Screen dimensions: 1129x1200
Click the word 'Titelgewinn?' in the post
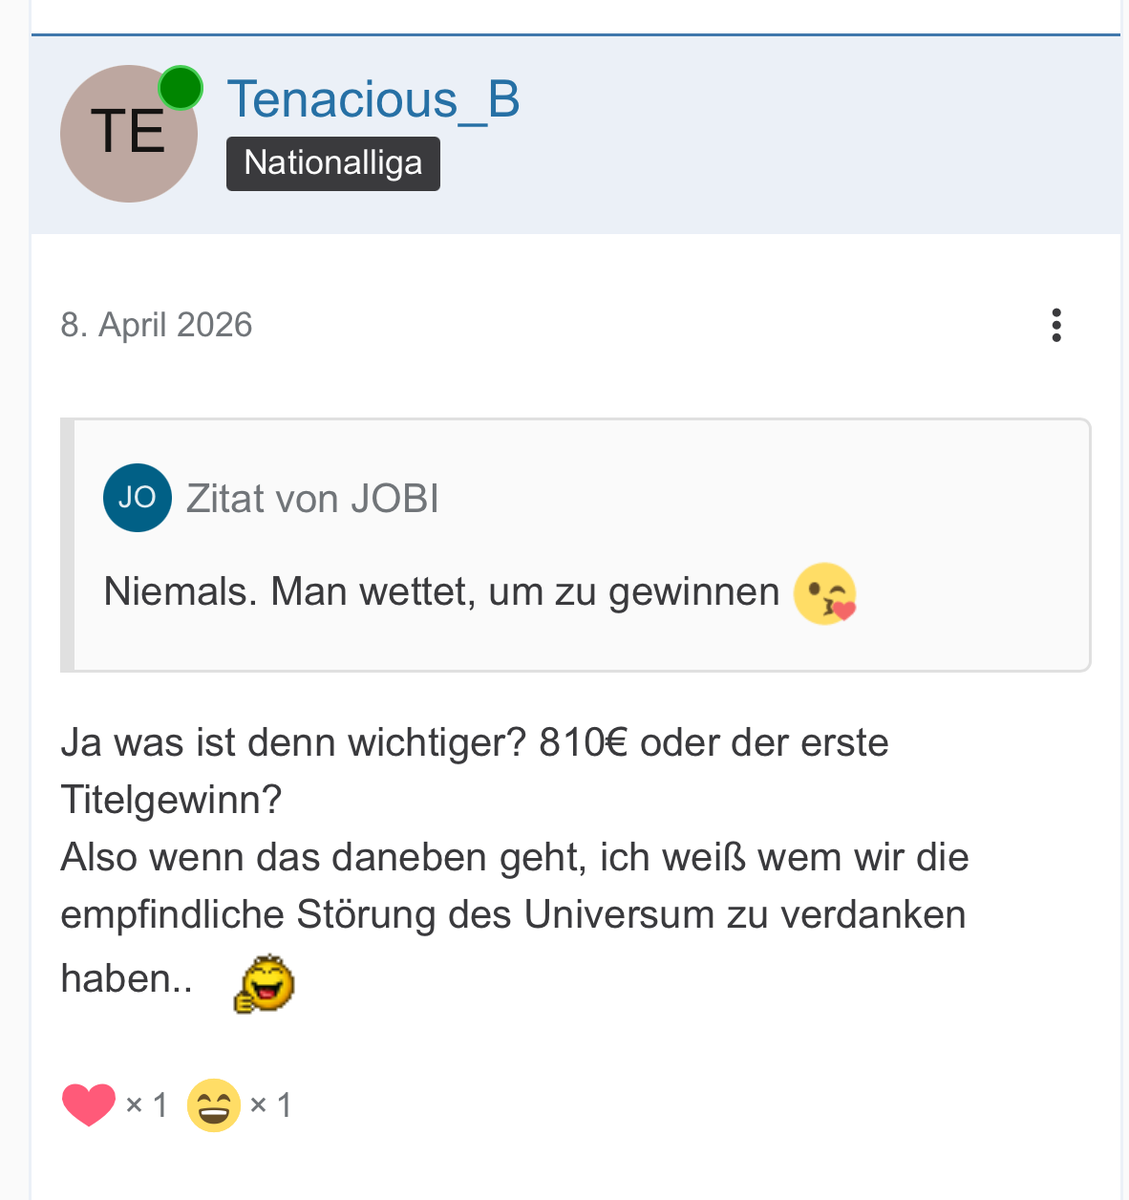(x=171, y=800)
